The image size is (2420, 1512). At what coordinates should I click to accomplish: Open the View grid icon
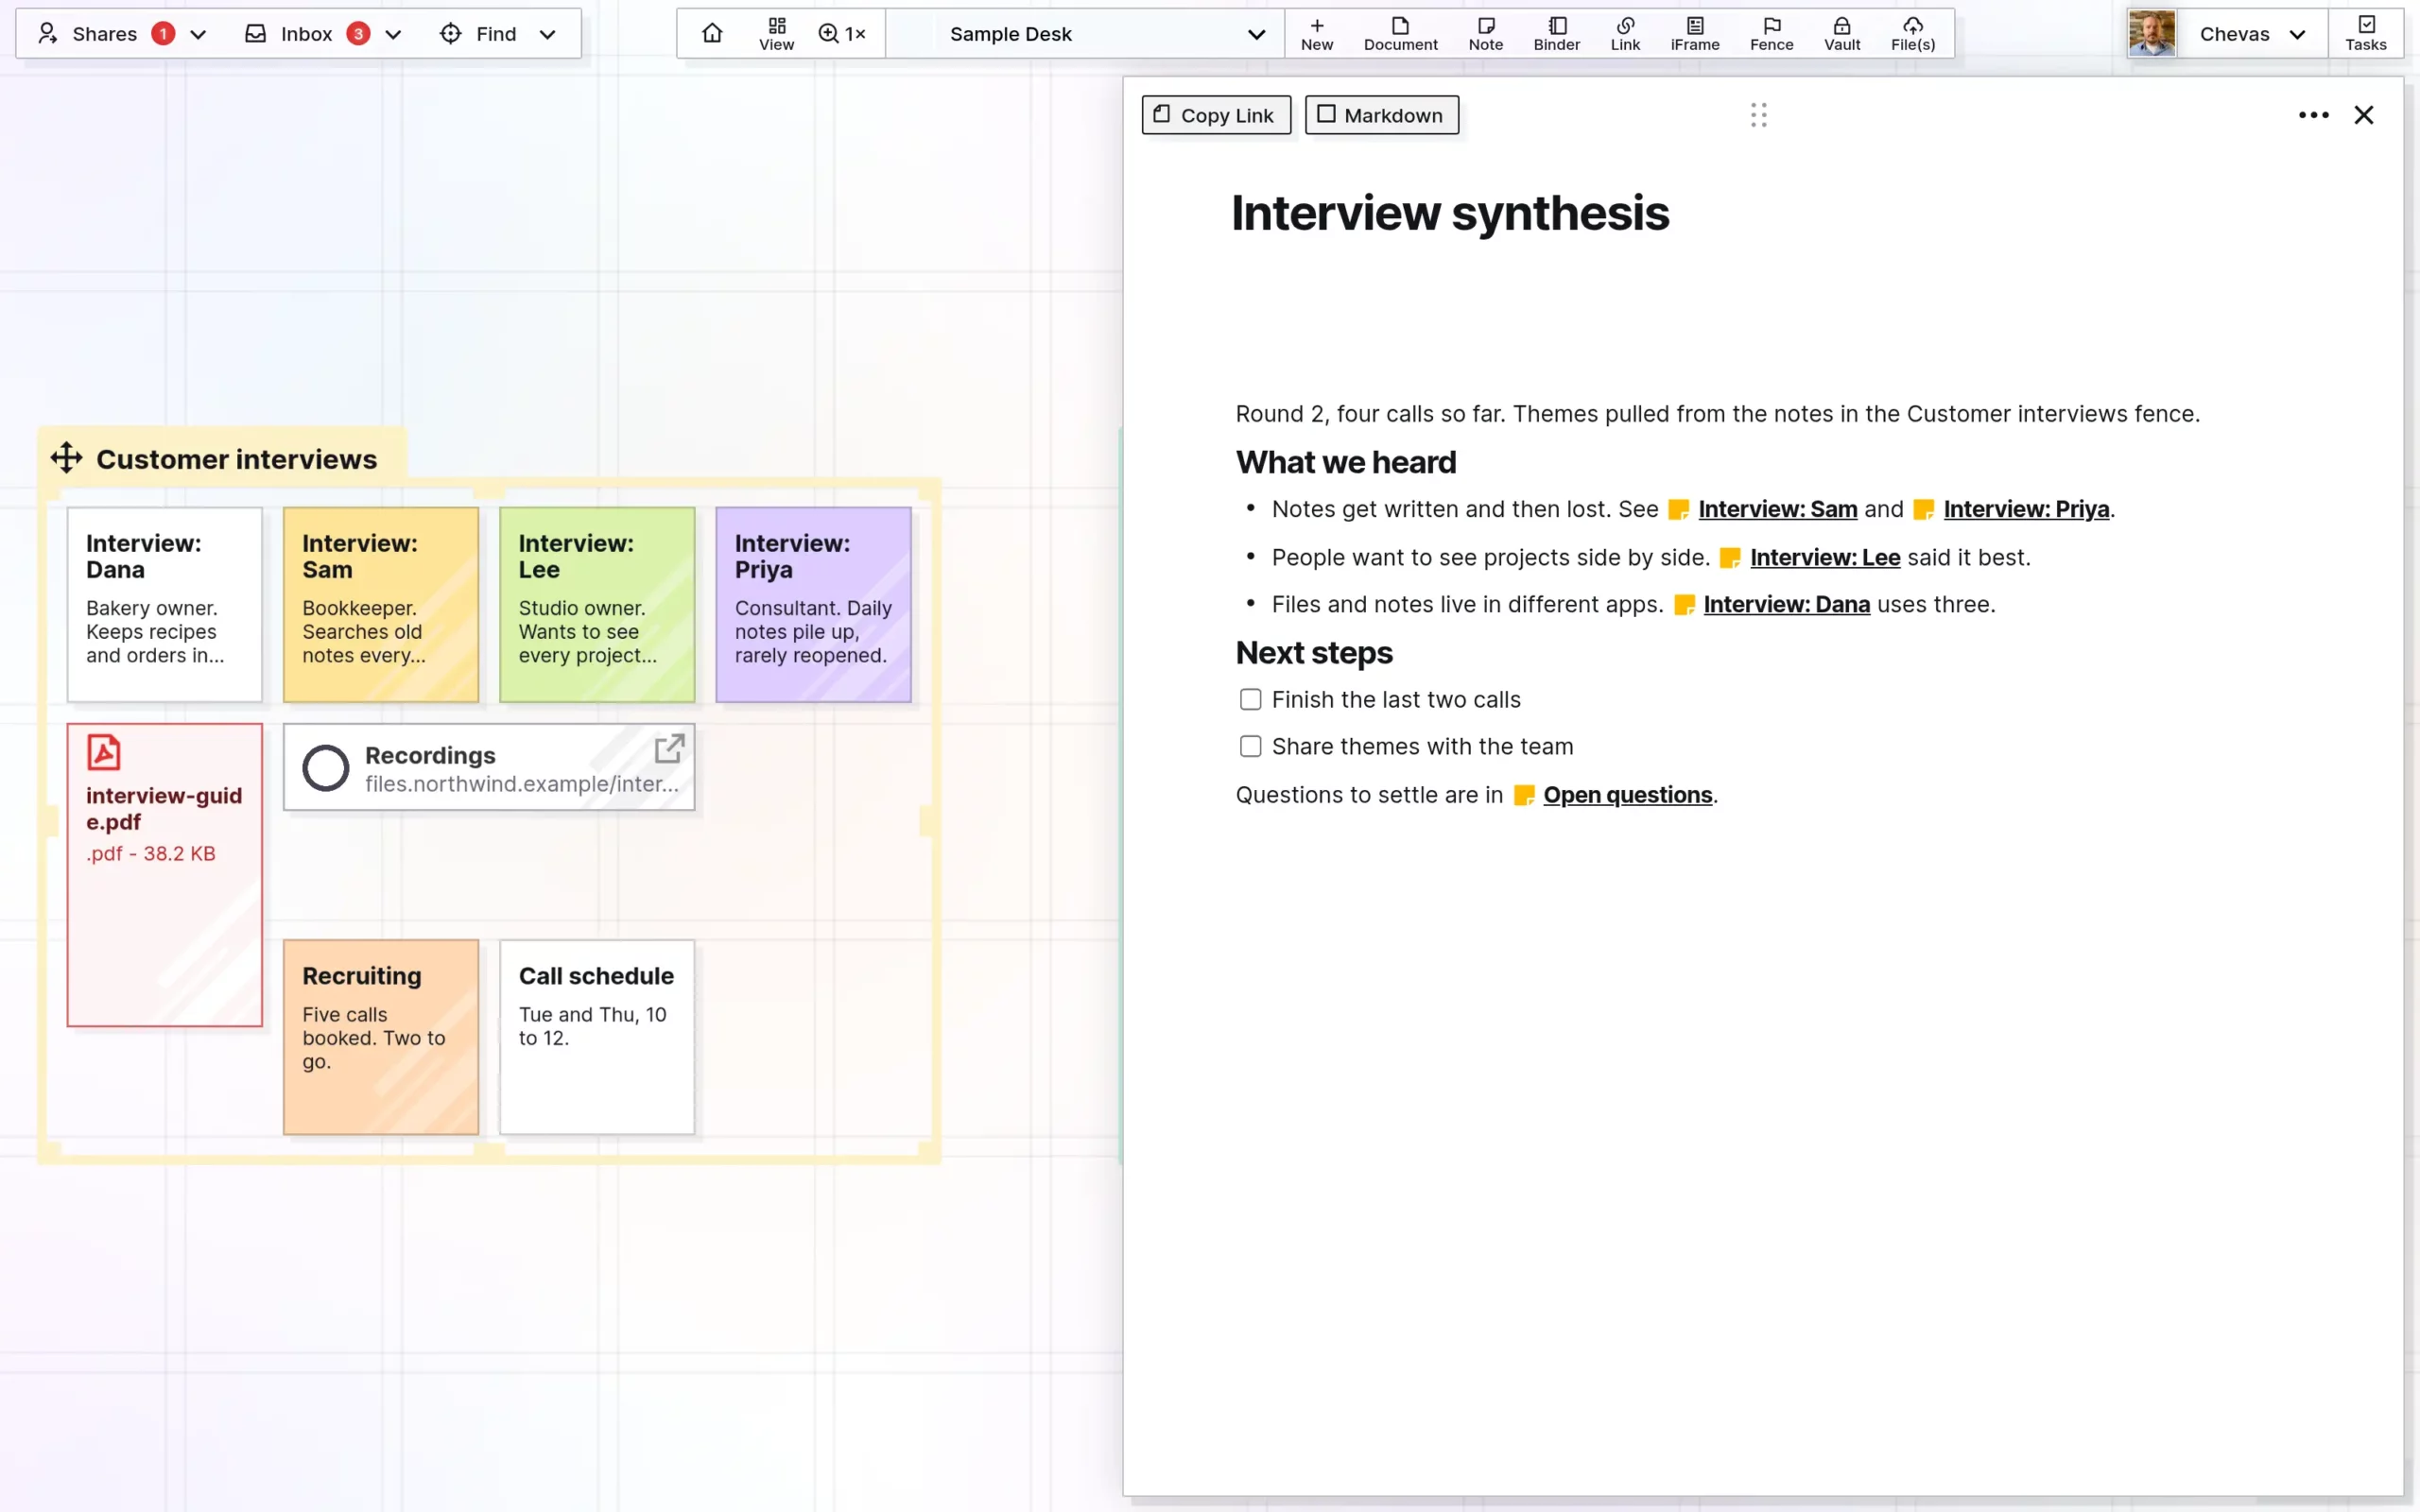[x=776, y=33]
